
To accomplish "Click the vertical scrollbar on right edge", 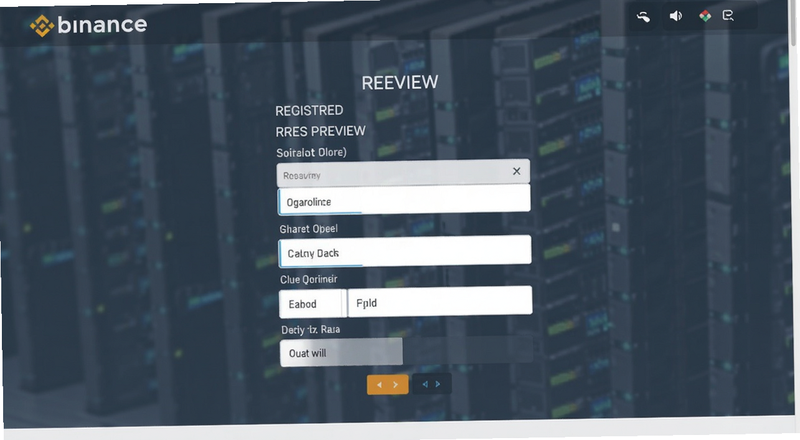I will (792, 23).
